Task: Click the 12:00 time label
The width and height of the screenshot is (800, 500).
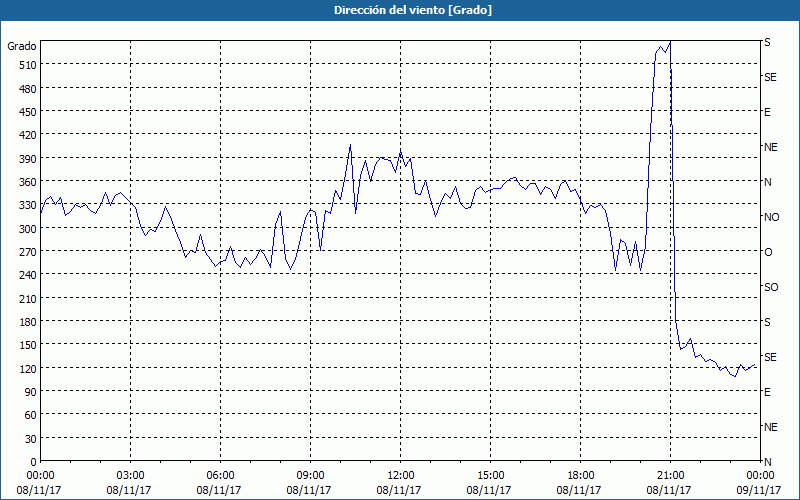Action: (401, 476)
